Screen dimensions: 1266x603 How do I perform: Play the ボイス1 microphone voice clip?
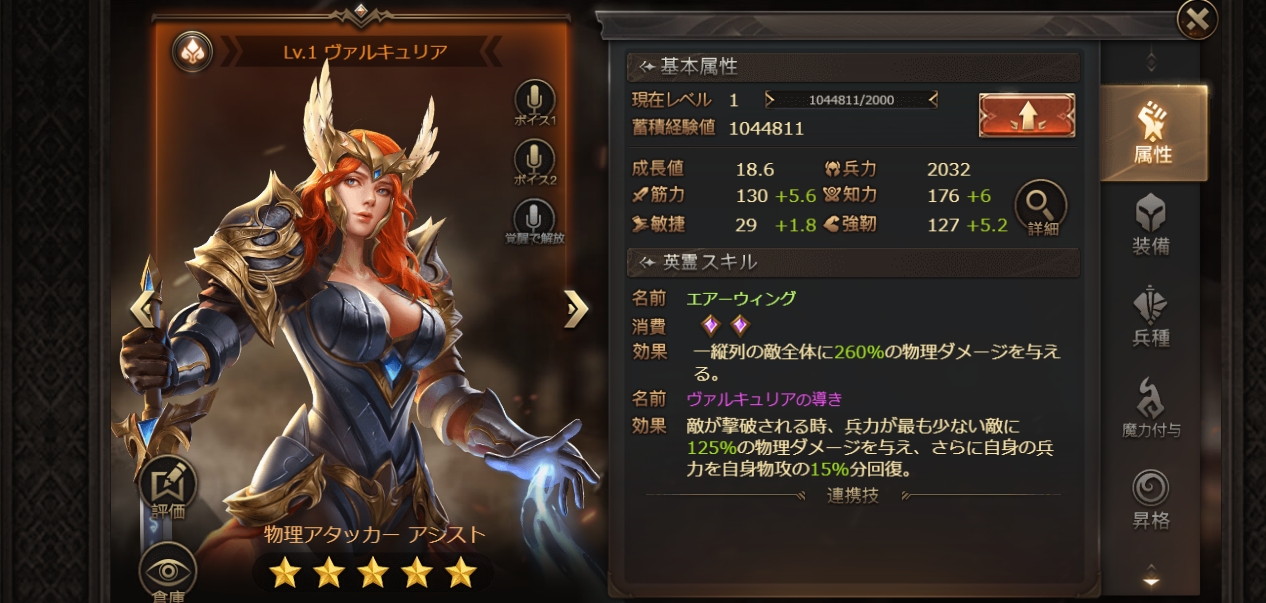coord(535,100)
